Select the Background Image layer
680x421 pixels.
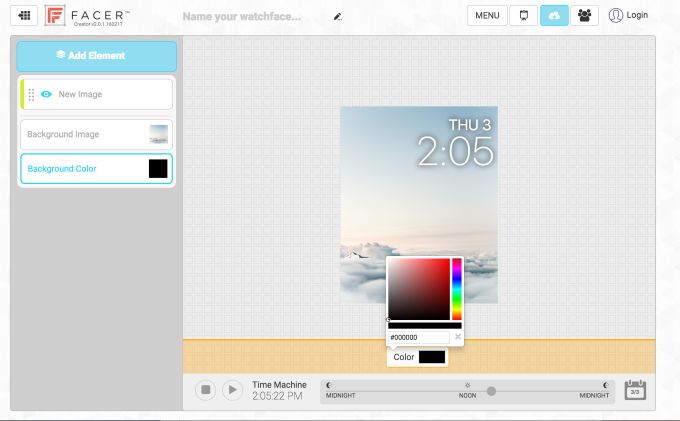[x=96, y=134]
